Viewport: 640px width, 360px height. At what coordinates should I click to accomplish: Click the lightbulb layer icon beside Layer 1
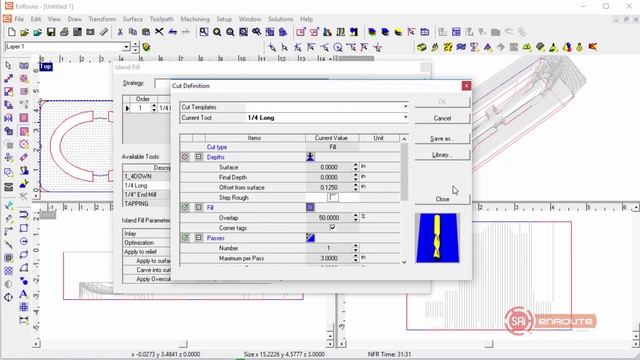click(x=146, y=47)
